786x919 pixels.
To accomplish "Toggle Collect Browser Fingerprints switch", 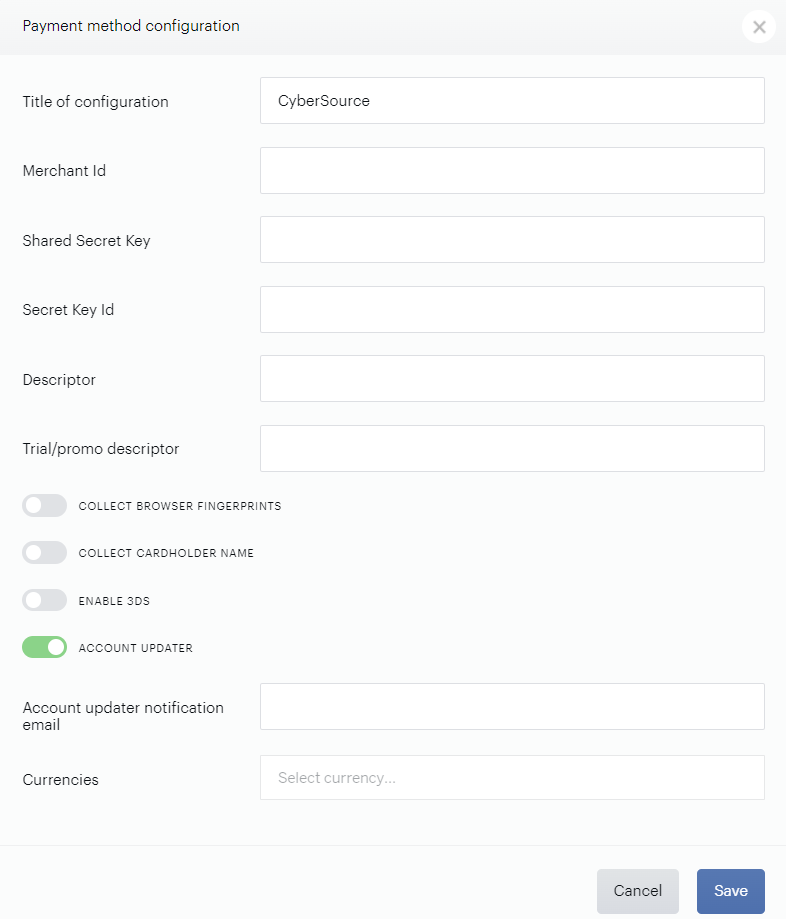I will click(x=45, y=506).
